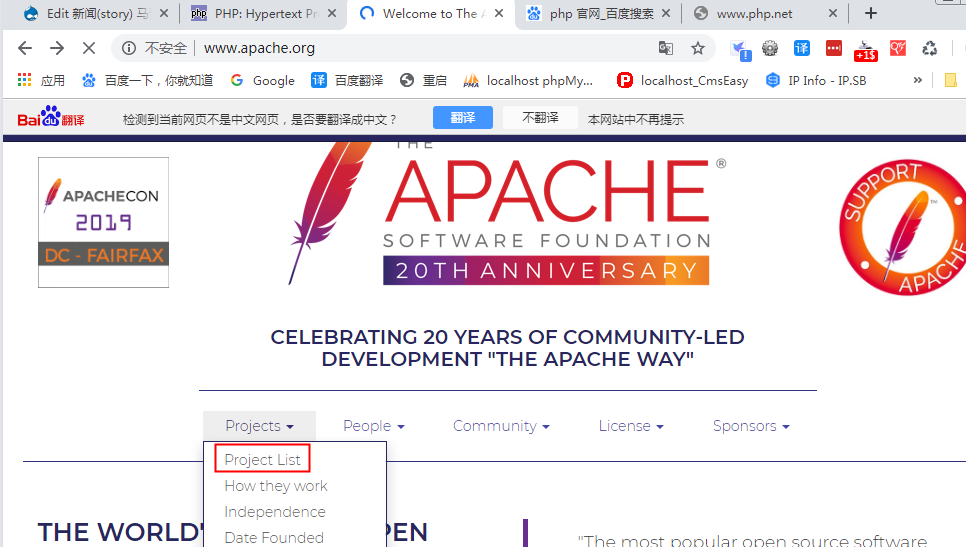
Task: Bookmark this page with the star
Action: (697, 48)
